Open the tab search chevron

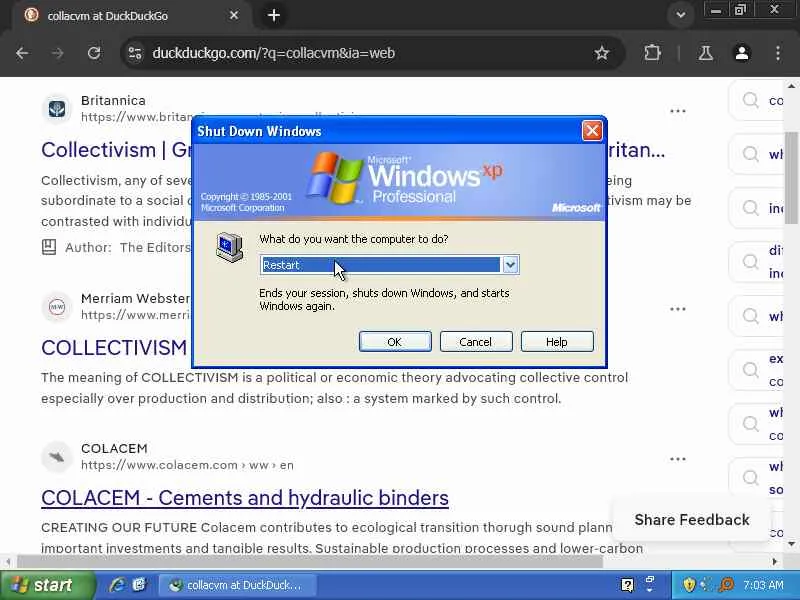pos(681,15)
